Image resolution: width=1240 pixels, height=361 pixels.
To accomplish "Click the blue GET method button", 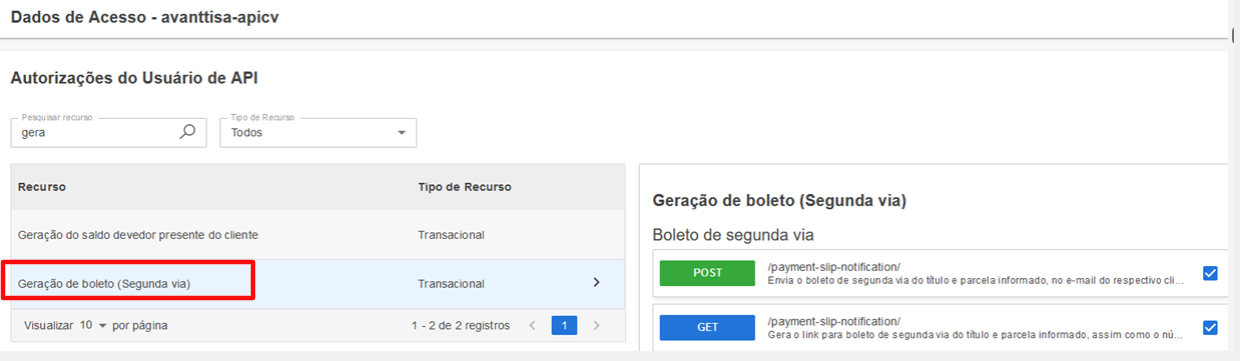I will click(x=707, y=327).
